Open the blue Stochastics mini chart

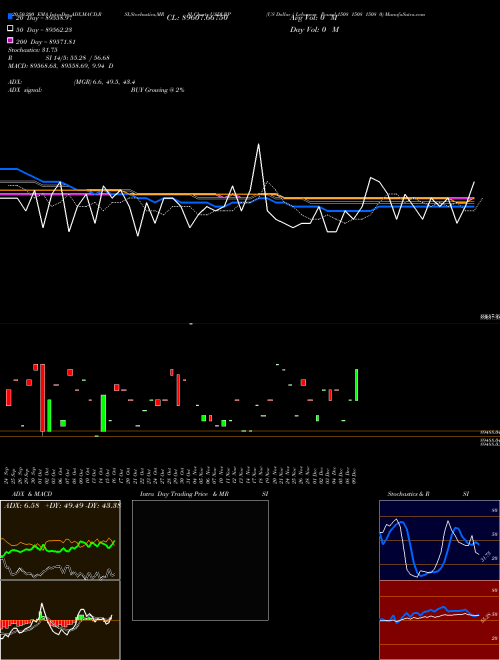[x=439, y=540]
